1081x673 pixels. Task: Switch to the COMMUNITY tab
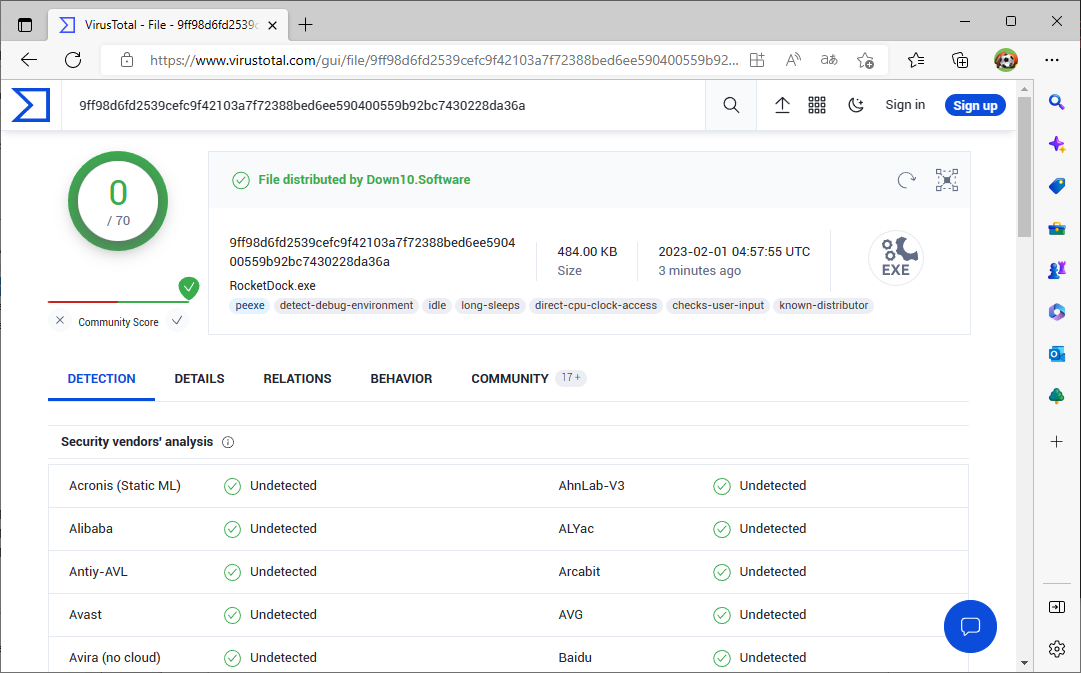528,379
